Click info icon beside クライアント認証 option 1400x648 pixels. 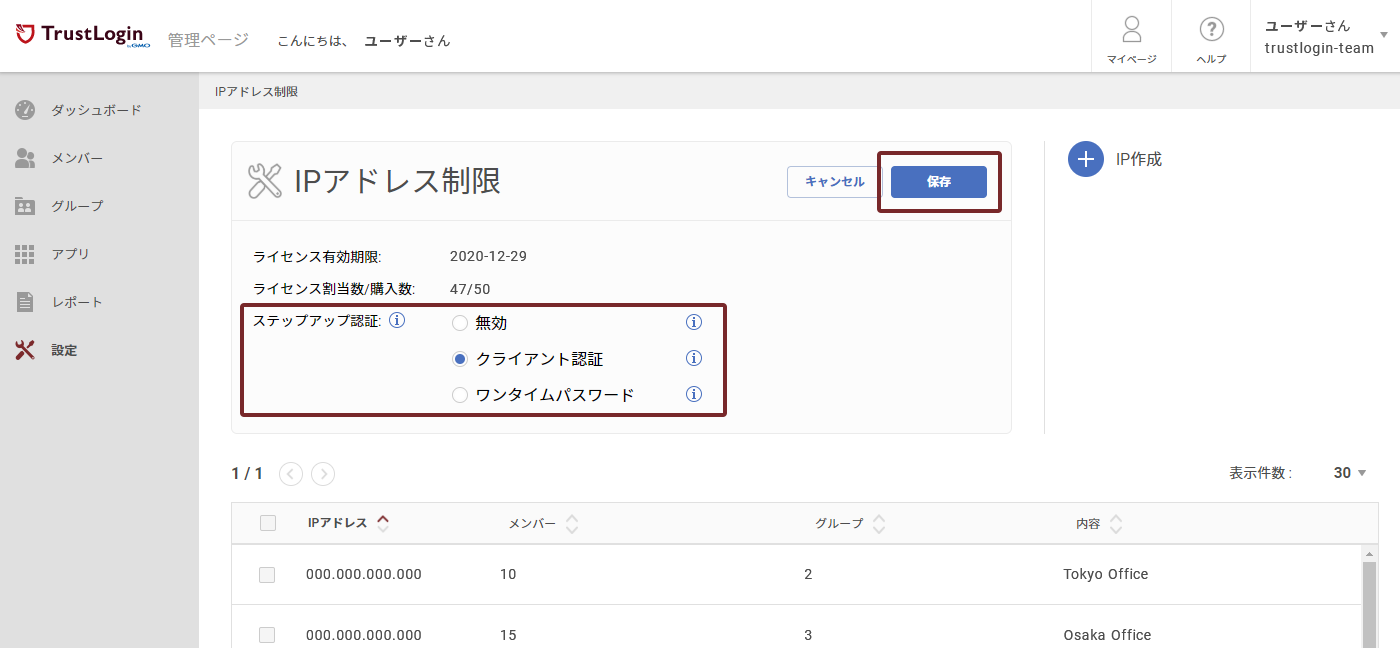[693, 358]
